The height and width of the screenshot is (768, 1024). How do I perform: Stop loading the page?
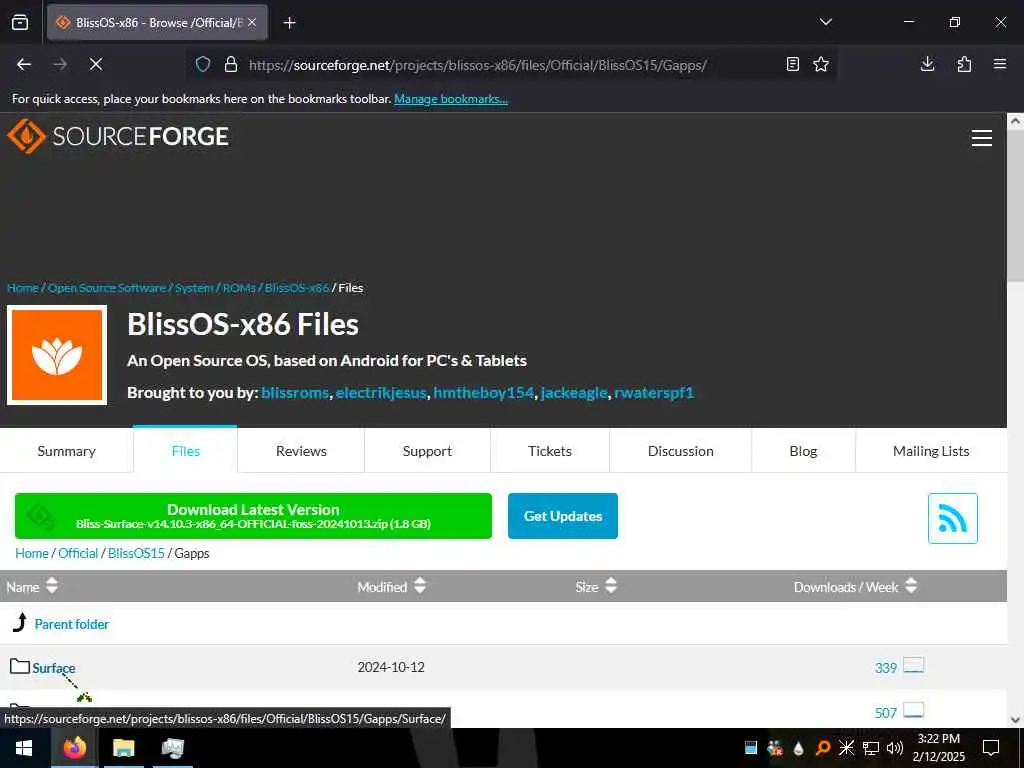pyautogui.click(x=96, y=64)
